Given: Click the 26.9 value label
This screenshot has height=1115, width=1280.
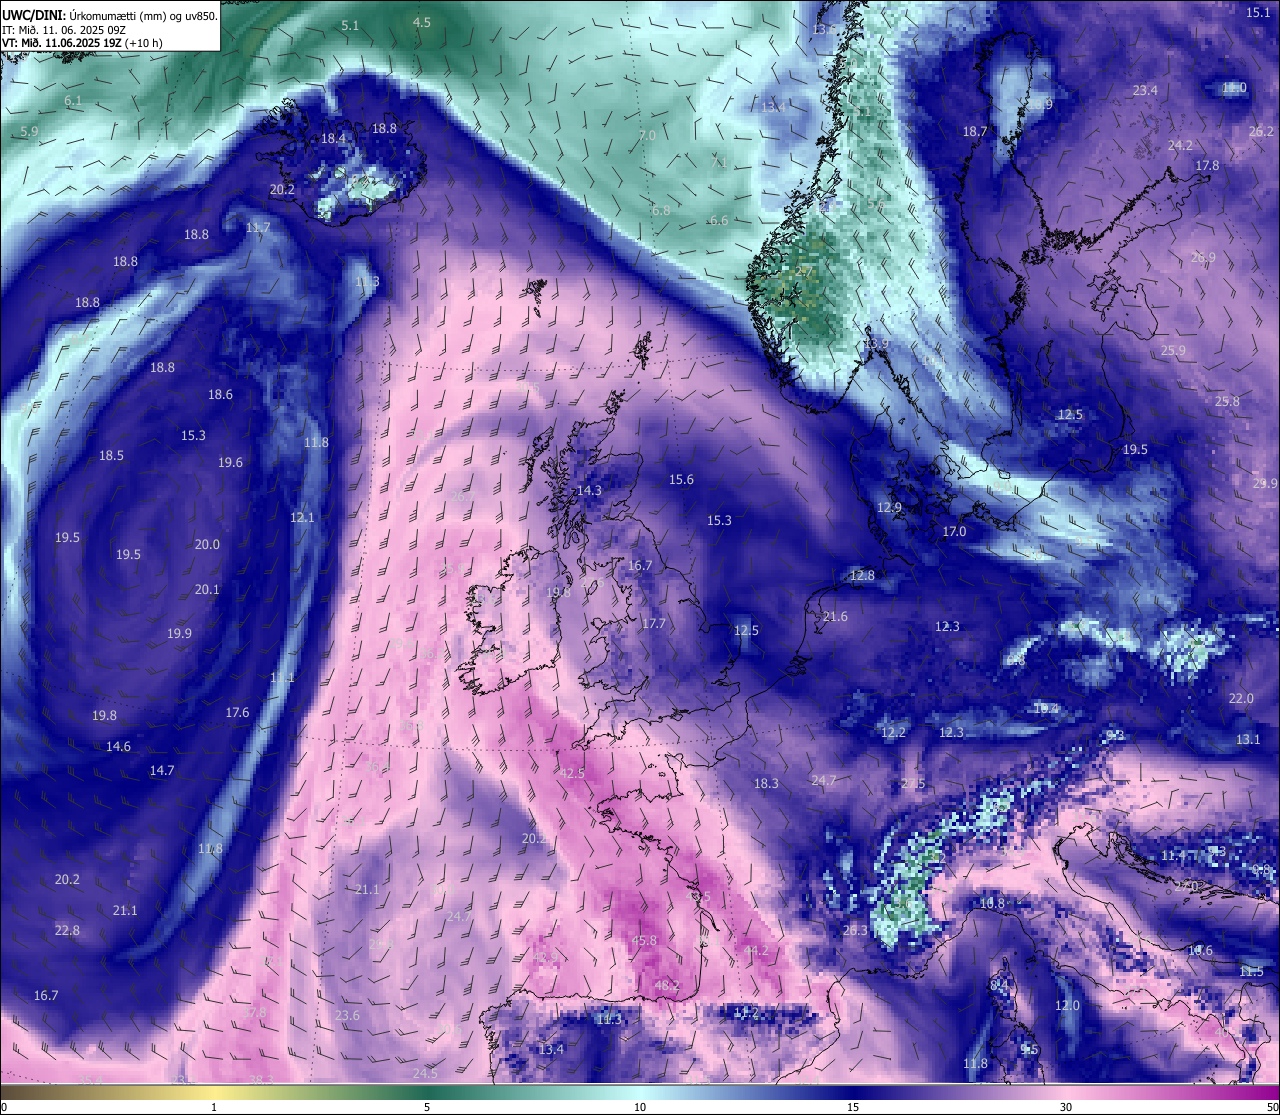Looking at the screenshot, I should pyautogui.click(x=1204, y=257).
